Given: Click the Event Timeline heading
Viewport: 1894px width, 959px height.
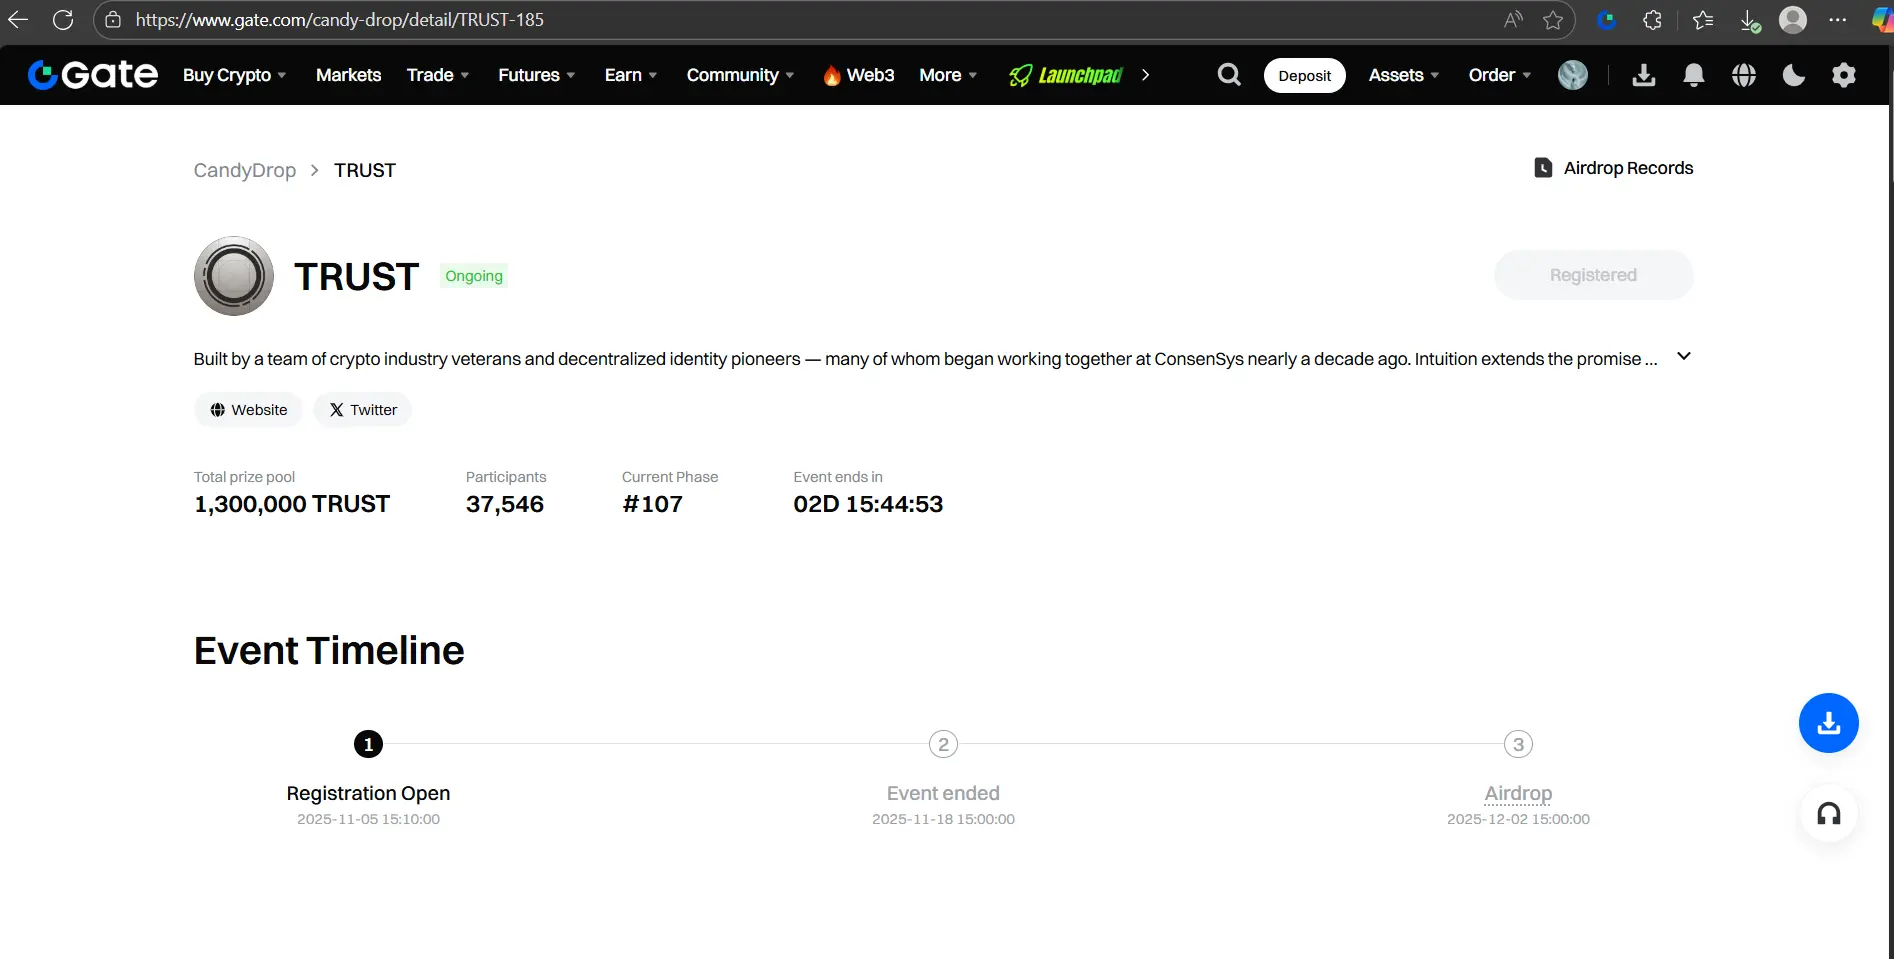Looking at the screenshot, I should (x=329, y=651).
